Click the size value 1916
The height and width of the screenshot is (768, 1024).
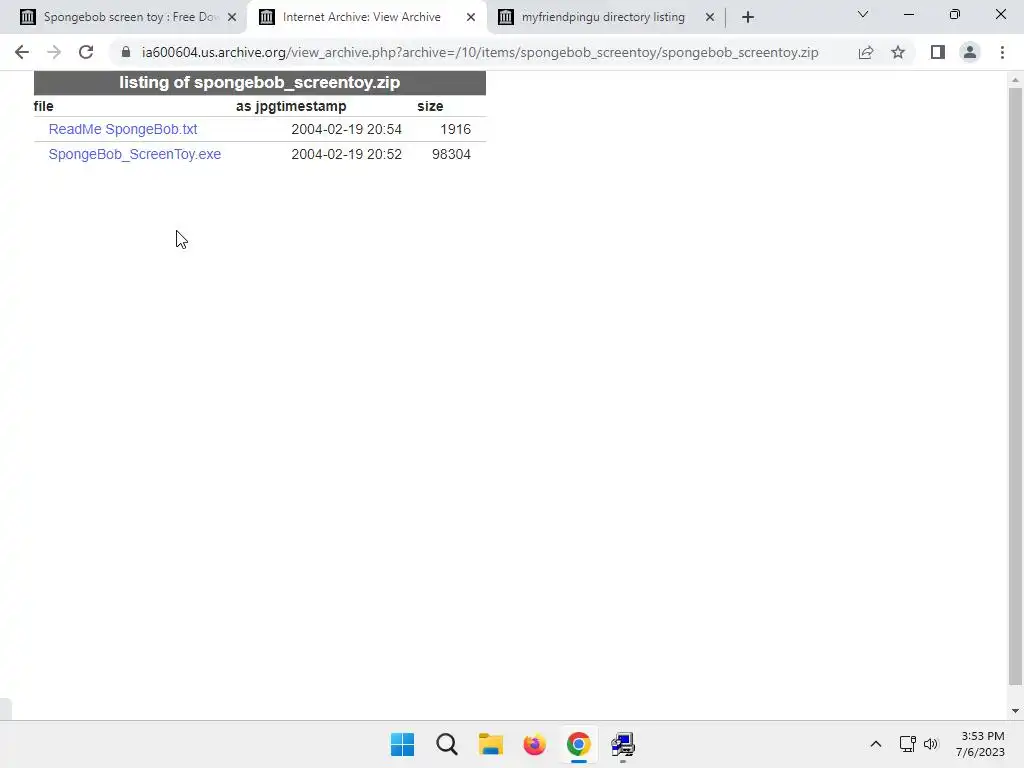[x=455, y=129]
